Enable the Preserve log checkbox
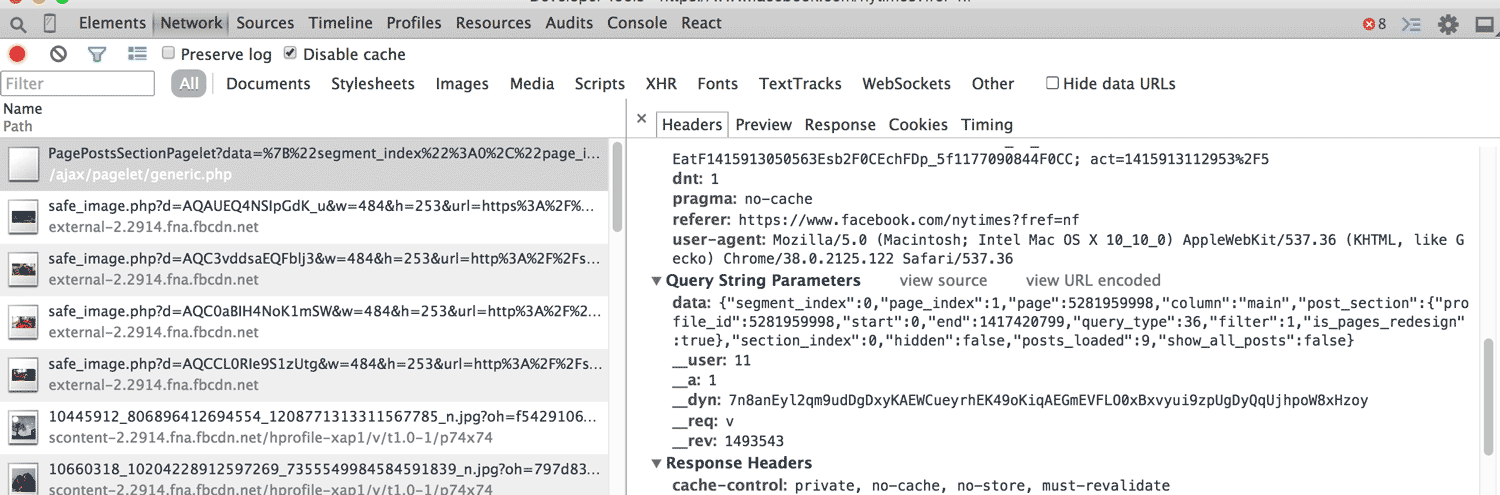 (x=168, y=53)
